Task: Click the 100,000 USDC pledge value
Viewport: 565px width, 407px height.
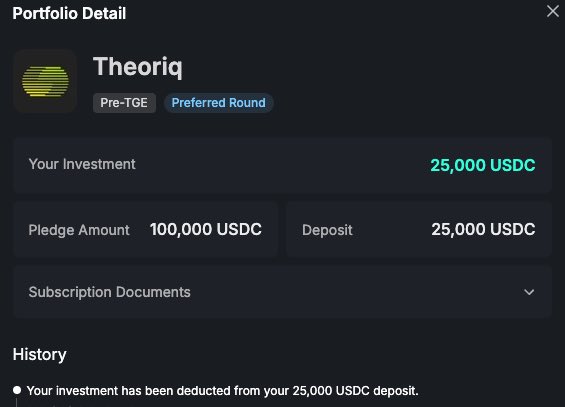Action: 206,229
